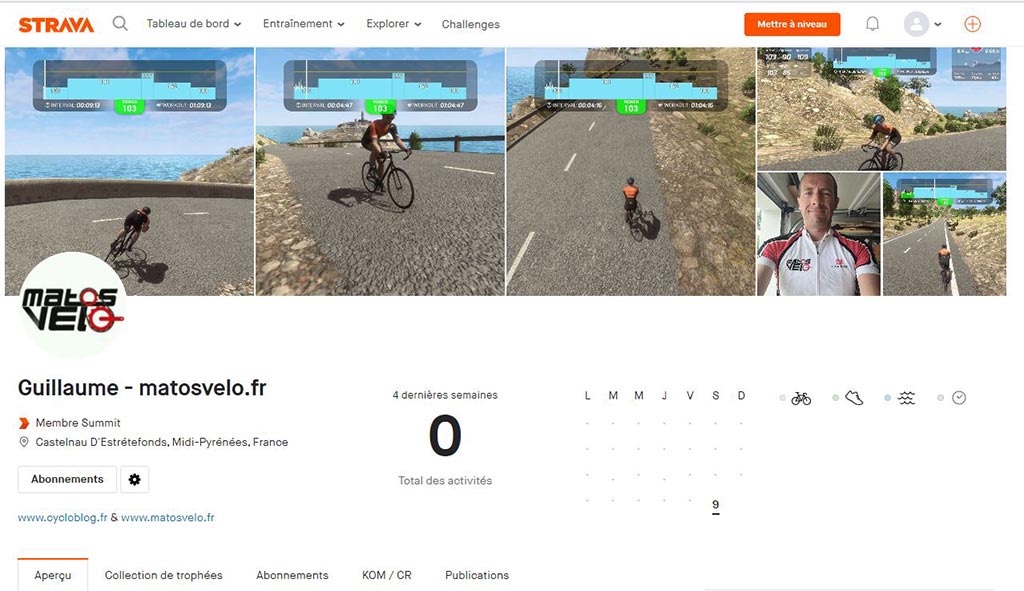The height and width of the screenshot is (591, 1024).
Task: Click the Summit member chevron badge
Action: (24, 423)
